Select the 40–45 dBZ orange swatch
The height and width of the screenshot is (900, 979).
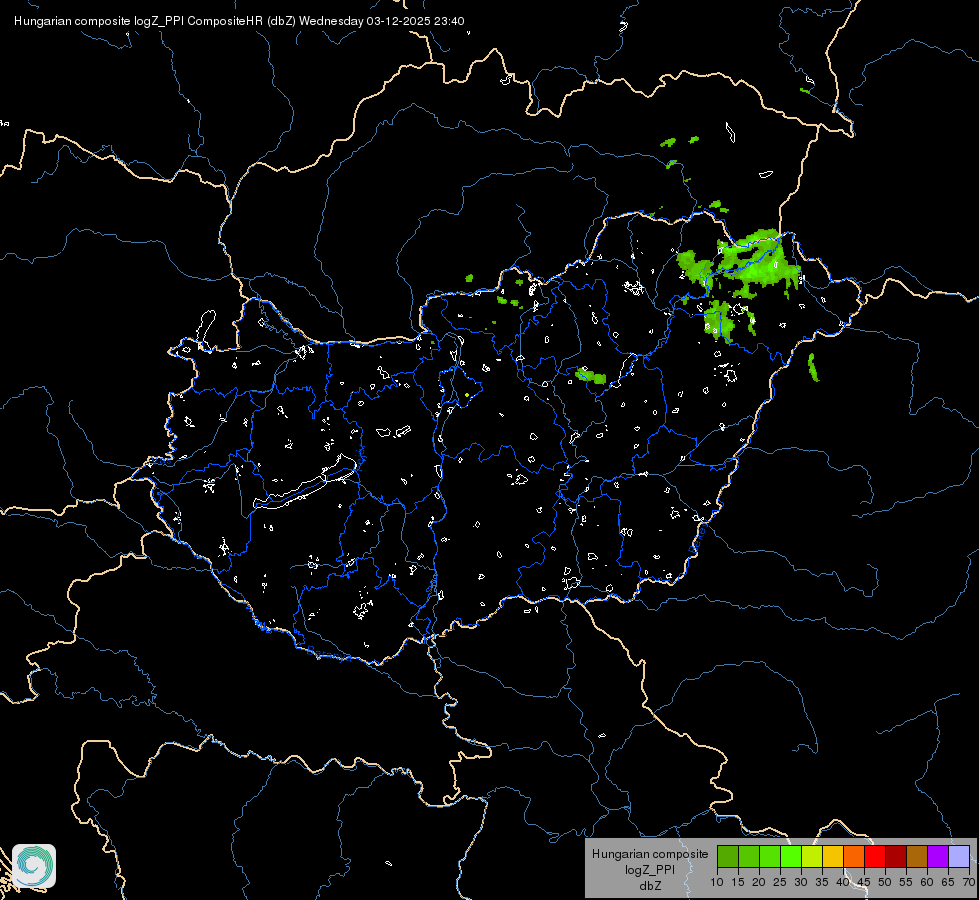click(x=854, y=856)
